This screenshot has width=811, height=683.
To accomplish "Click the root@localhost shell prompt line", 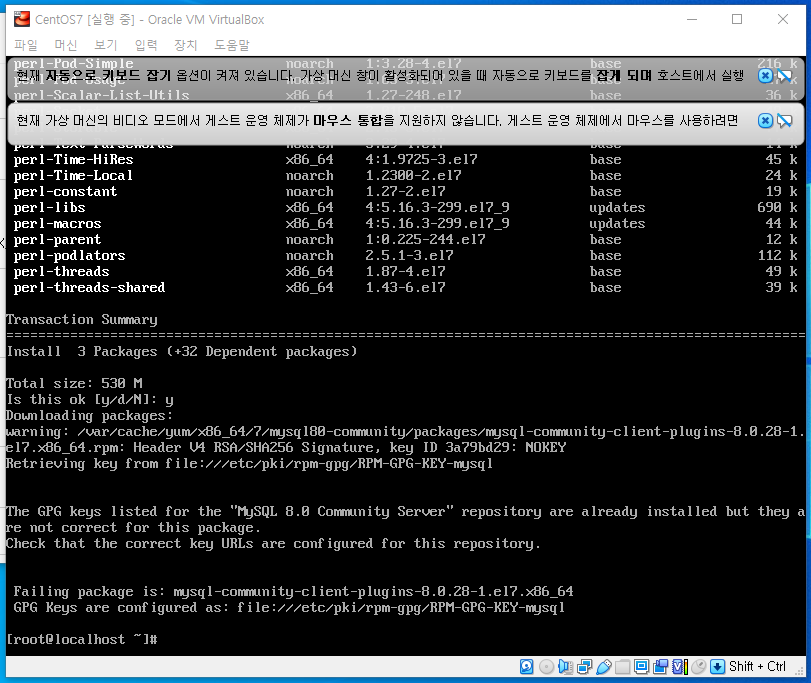I will click(81, 640).
